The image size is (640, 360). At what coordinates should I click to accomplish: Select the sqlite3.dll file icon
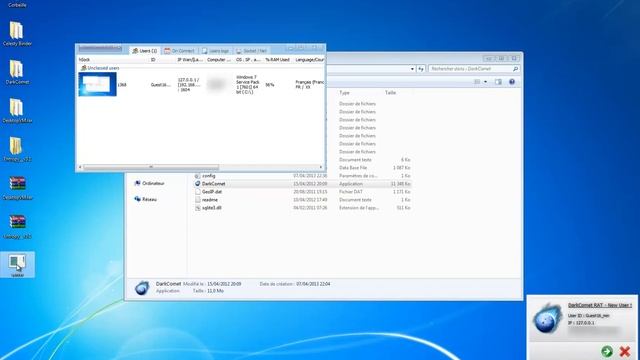[198, 208]
